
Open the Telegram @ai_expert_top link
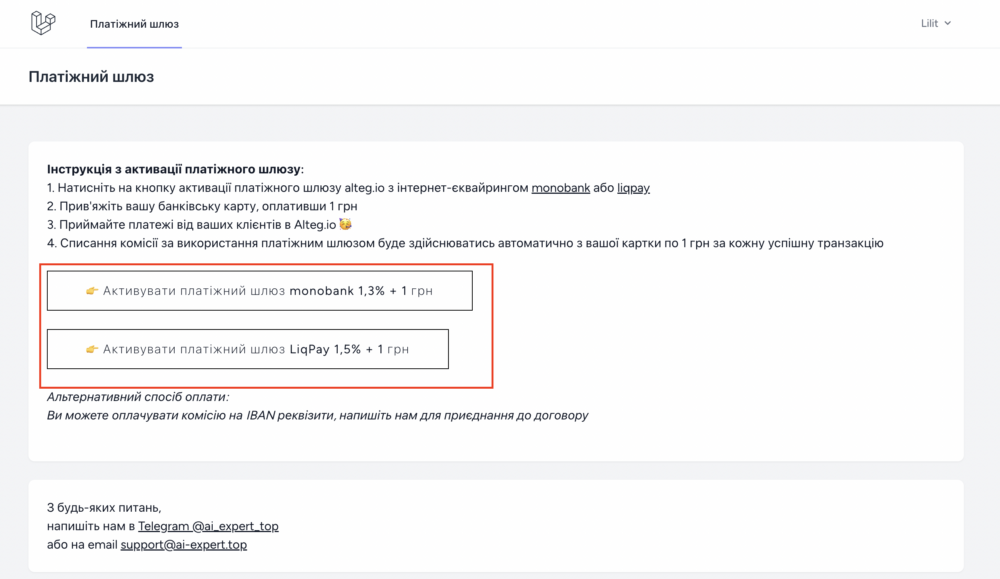pyautogui.click(x=208, y=526)
